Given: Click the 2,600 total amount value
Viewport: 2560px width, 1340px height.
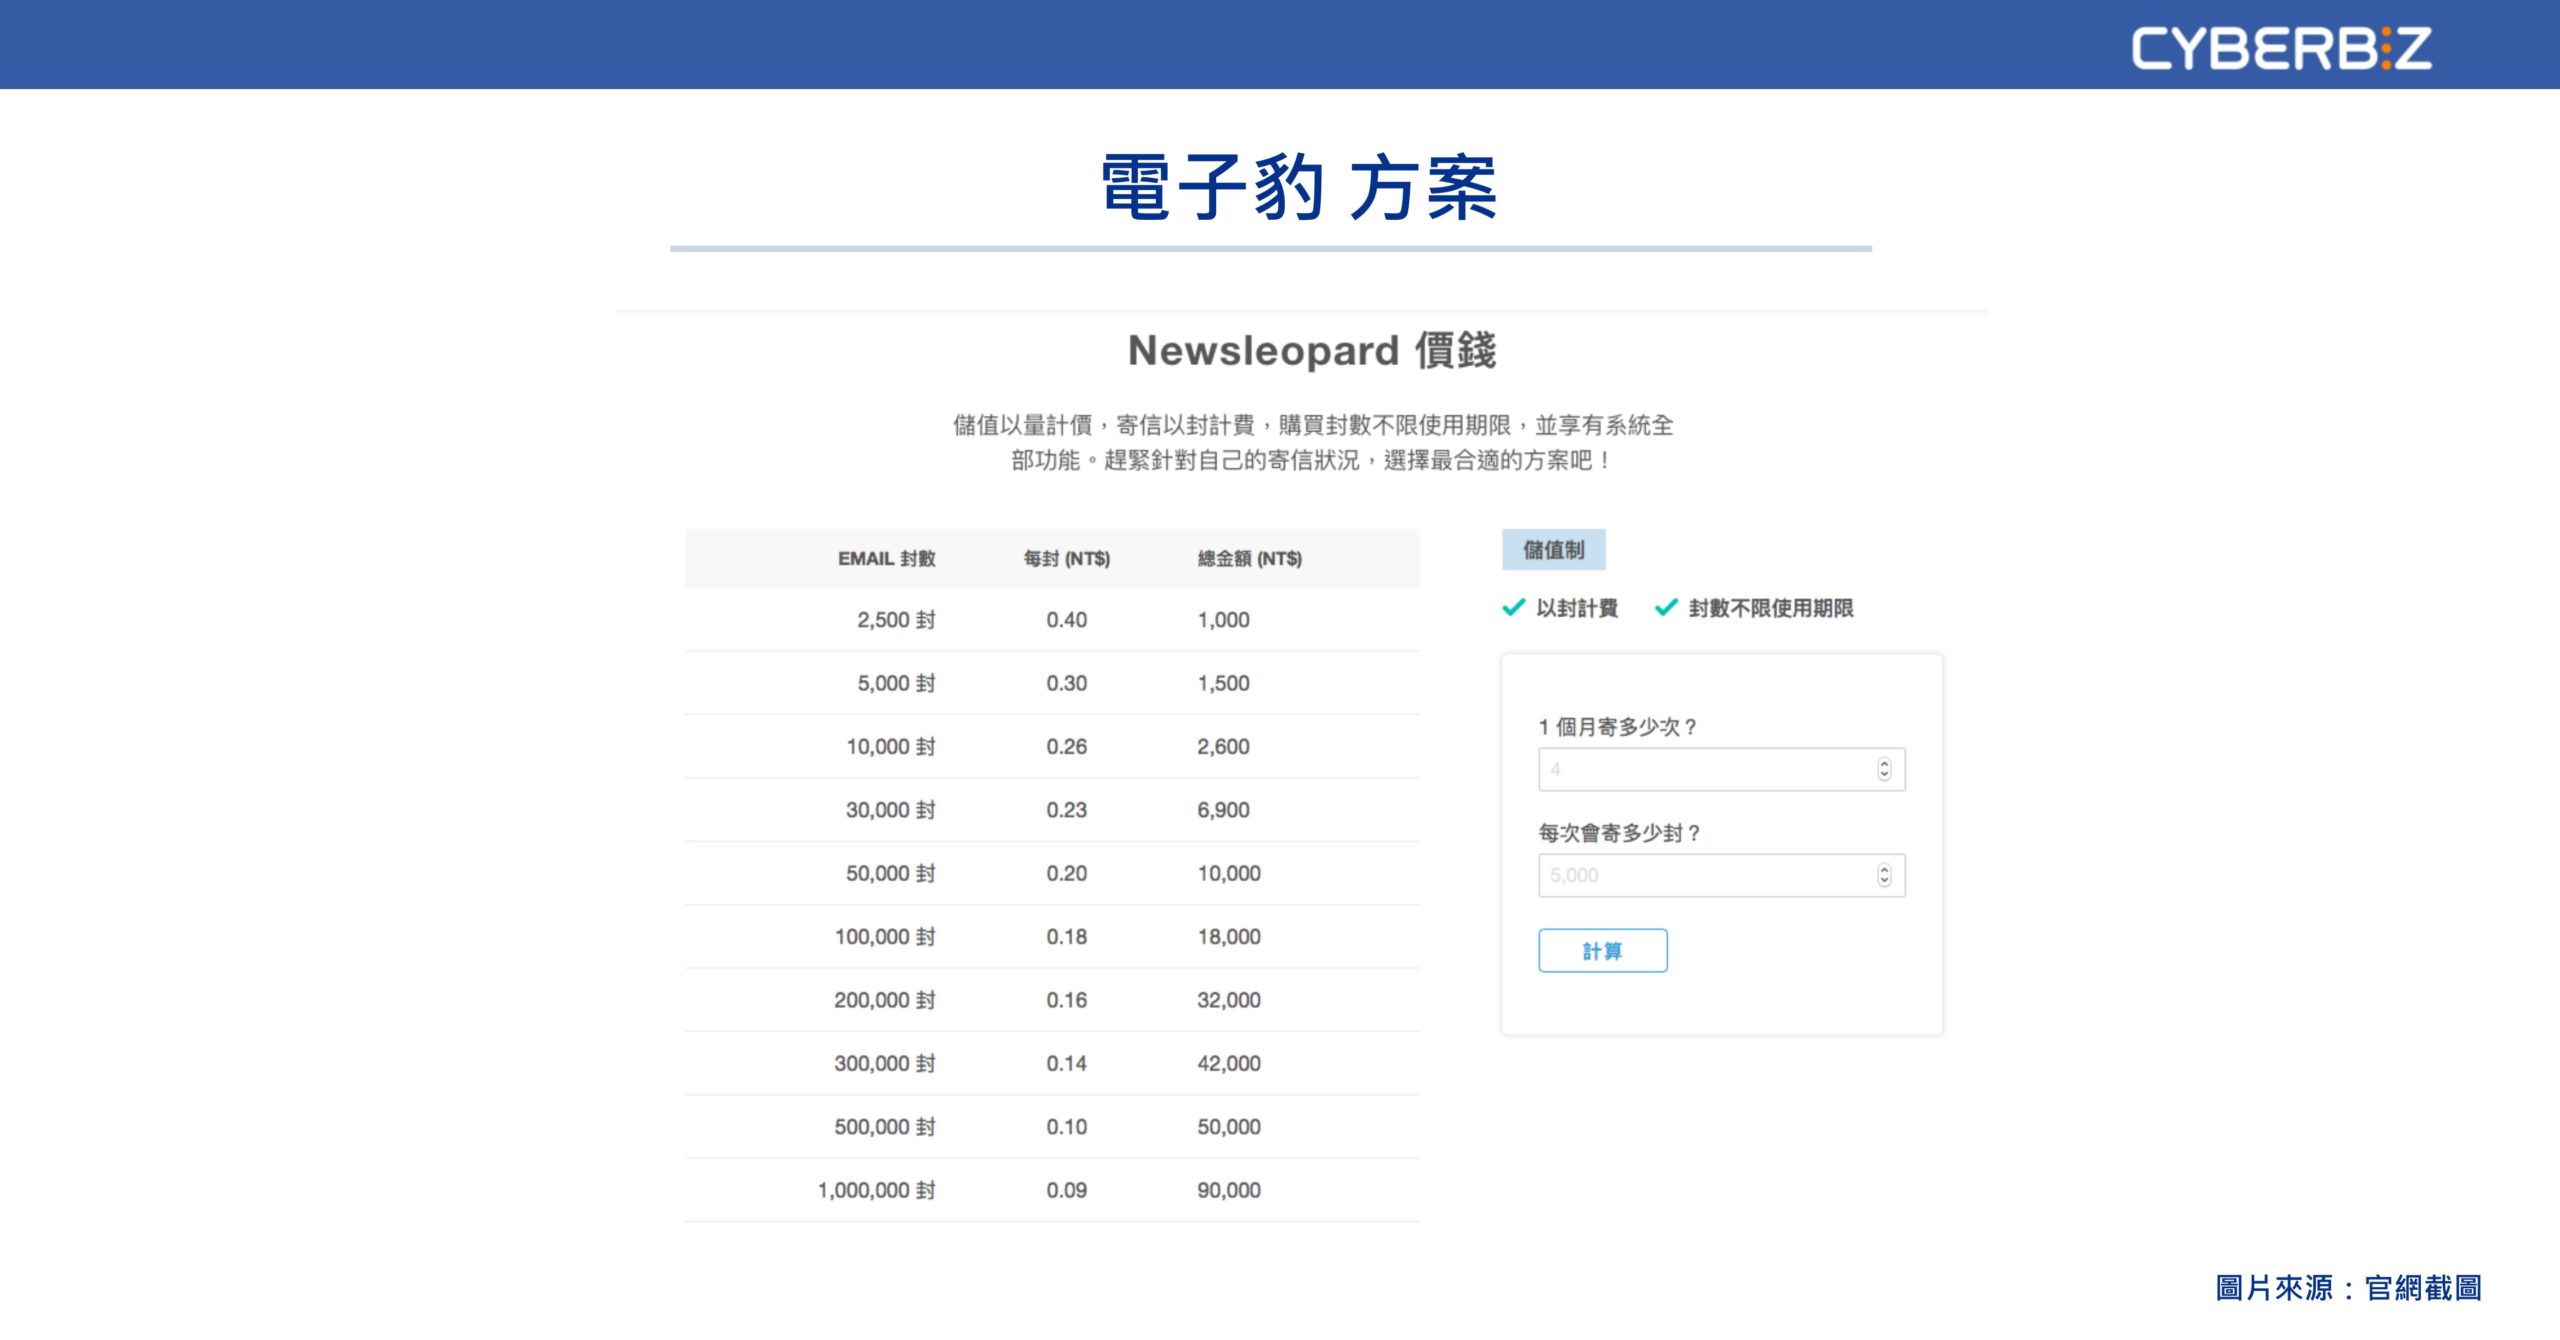Looking at the screenshot, I should 1223,746.
